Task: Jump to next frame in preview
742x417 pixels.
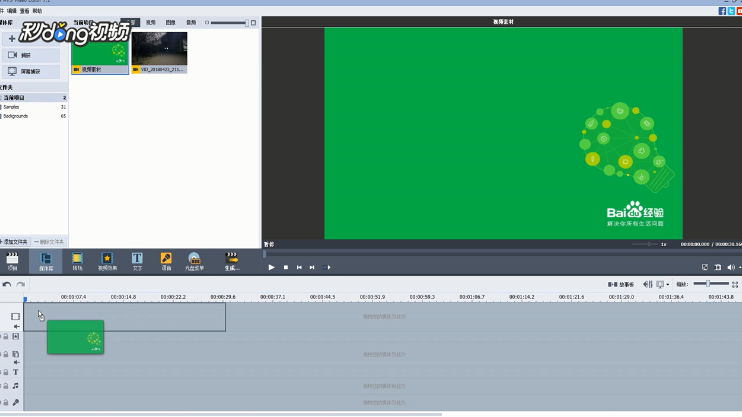Action: click(312, 267)
